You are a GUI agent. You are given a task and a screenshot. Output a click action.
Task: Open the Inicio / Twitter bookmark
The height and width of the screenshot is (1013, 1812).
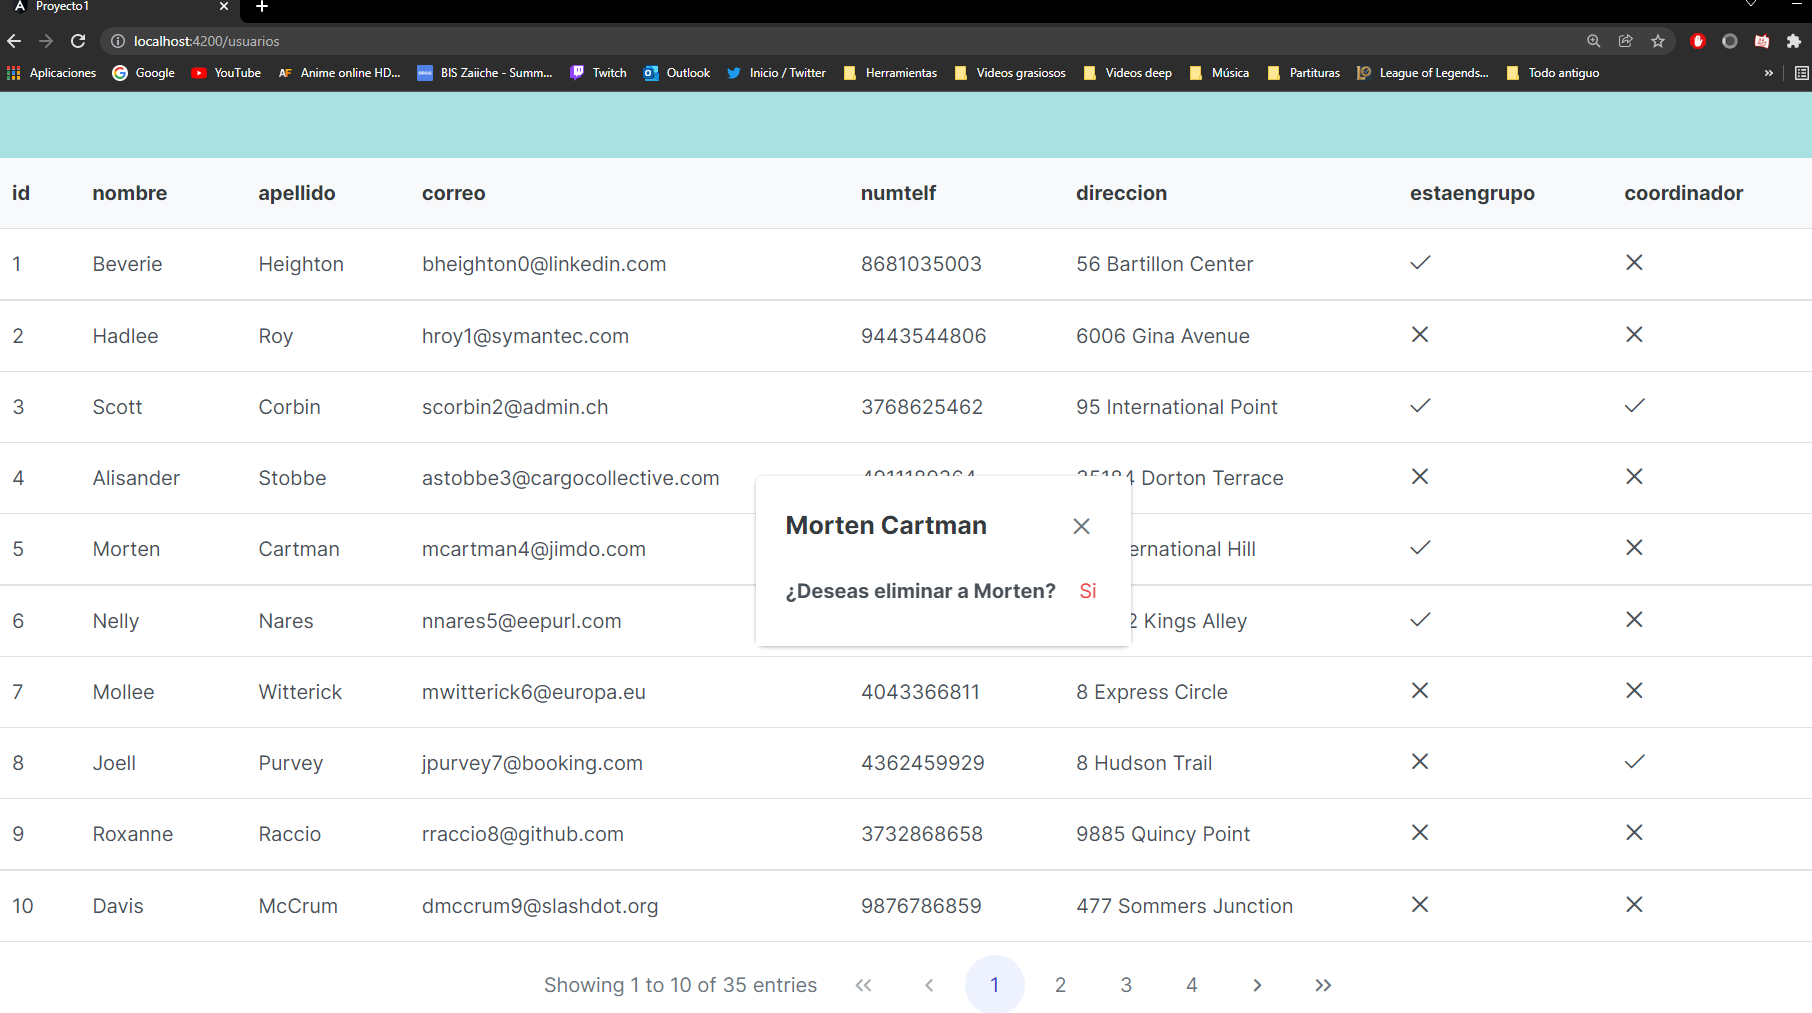[x=776, y=72]
